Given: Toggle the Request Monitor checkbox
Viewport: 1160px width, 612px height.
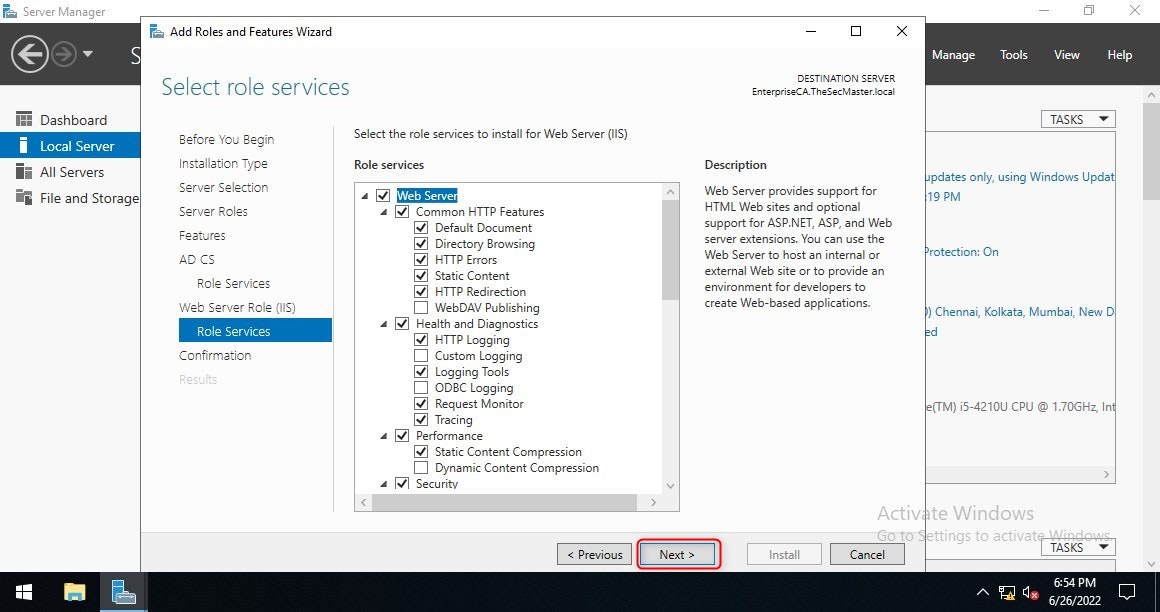Looking at the screenshot, I should point(421,403).
